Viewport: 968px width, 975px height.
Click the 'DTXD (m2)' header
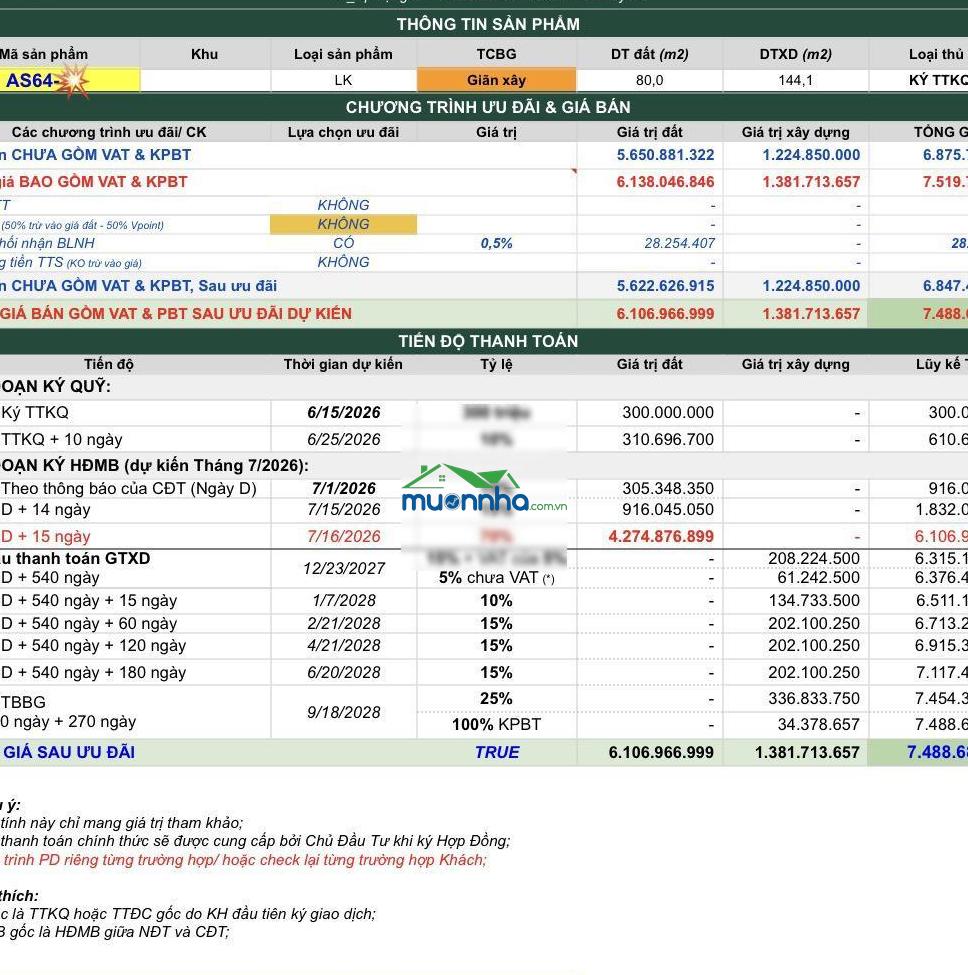(795, 54)
